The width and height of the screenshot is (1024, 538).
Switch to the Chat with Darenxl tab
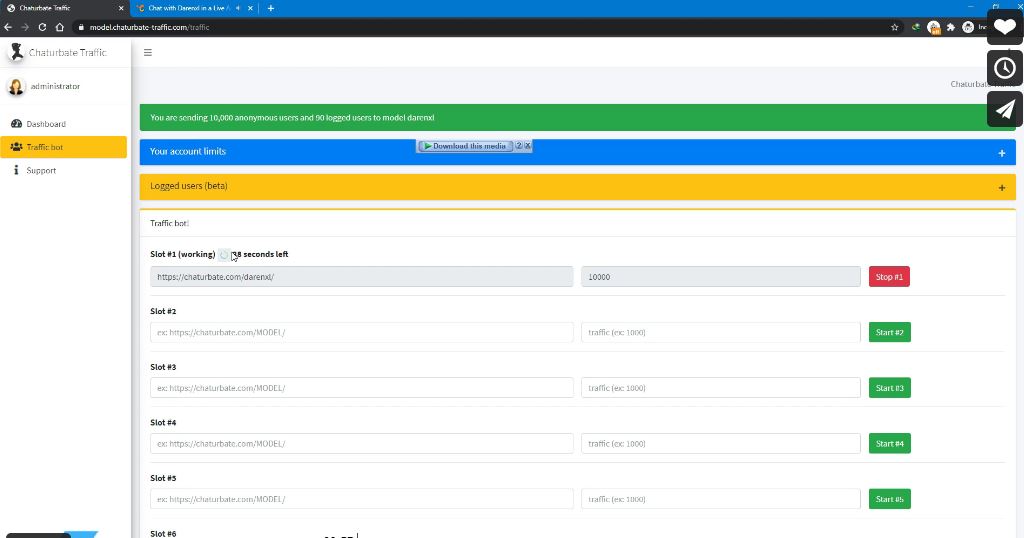(x=190, y=8)
